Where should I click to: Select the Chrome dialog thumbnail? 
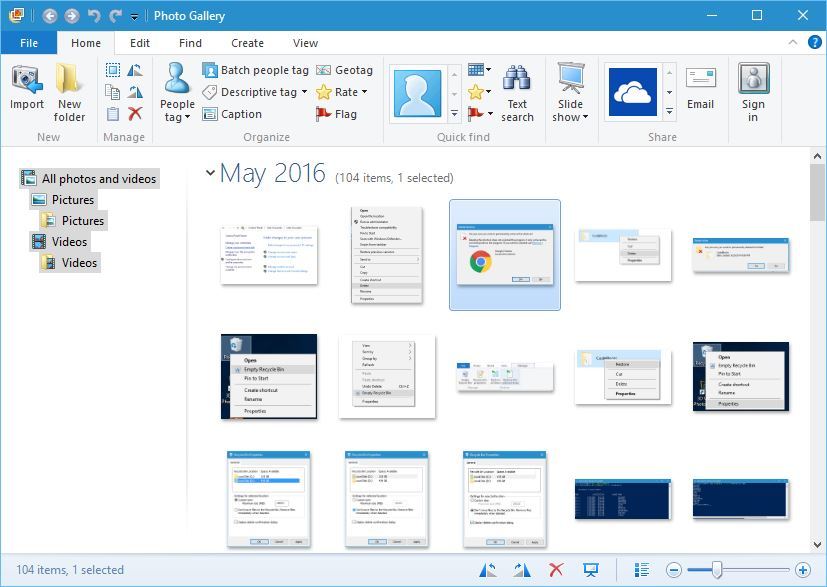pos(505,255)
